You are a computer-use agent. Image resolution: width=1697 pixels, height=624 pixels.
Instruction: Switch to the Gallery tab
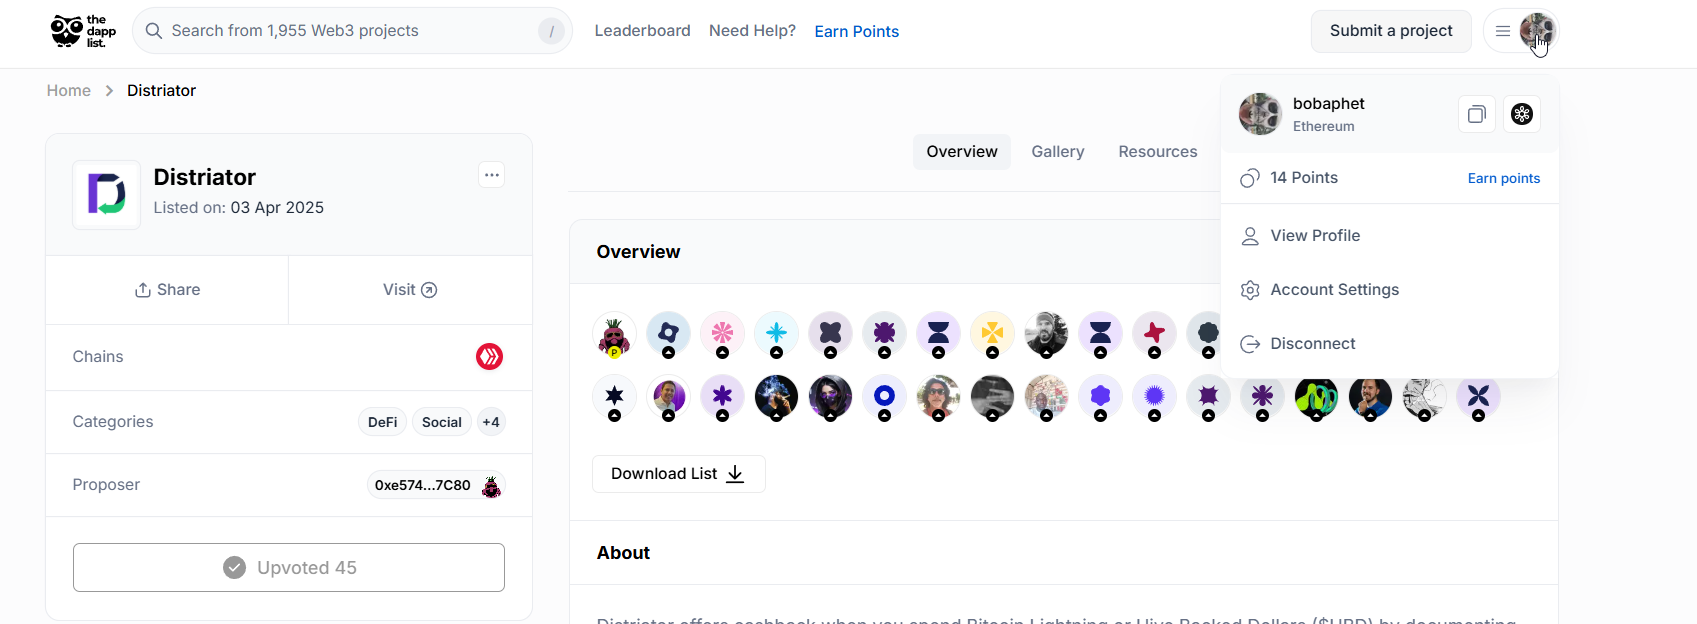(1058, 152)
